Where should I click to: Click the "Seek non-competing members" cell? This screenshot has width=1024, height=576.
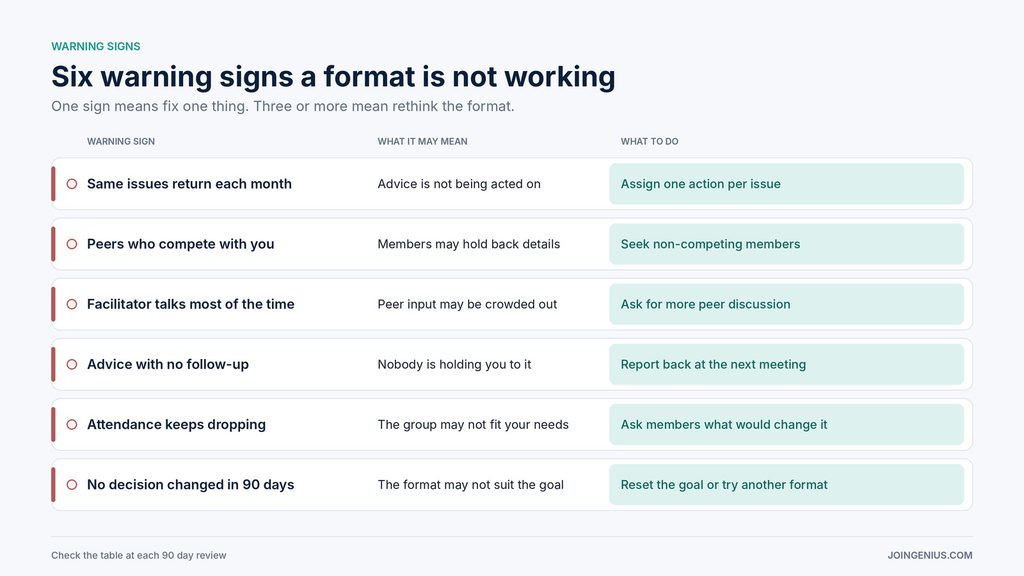[x=786, y=244]
